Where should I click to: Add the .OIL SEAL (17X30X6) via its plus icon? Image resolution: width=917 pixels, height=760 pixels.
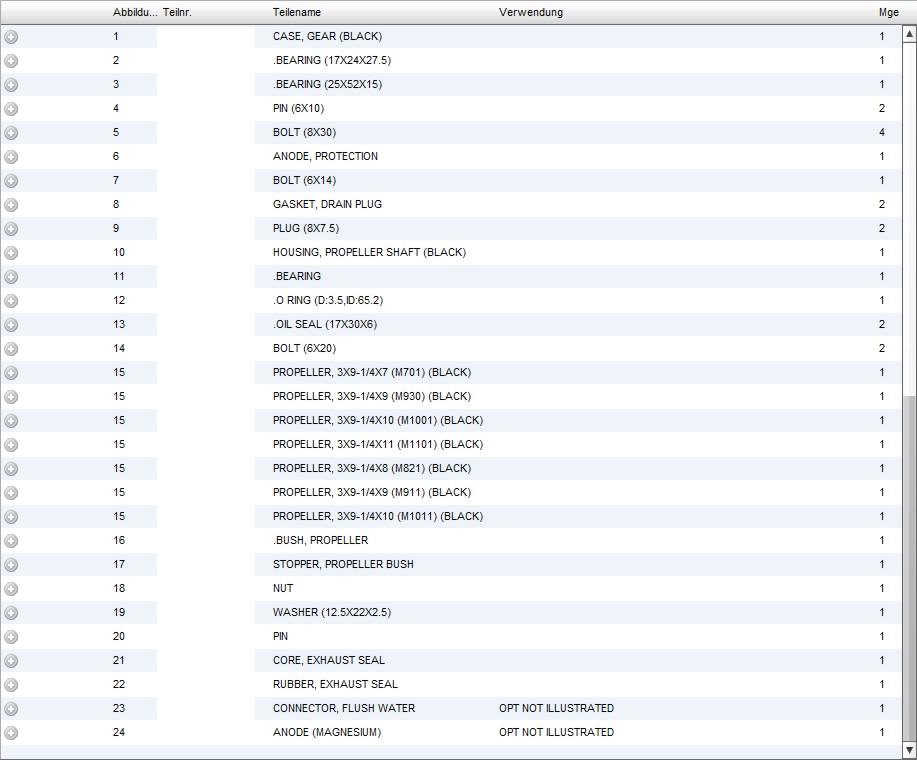pos(11,325)
